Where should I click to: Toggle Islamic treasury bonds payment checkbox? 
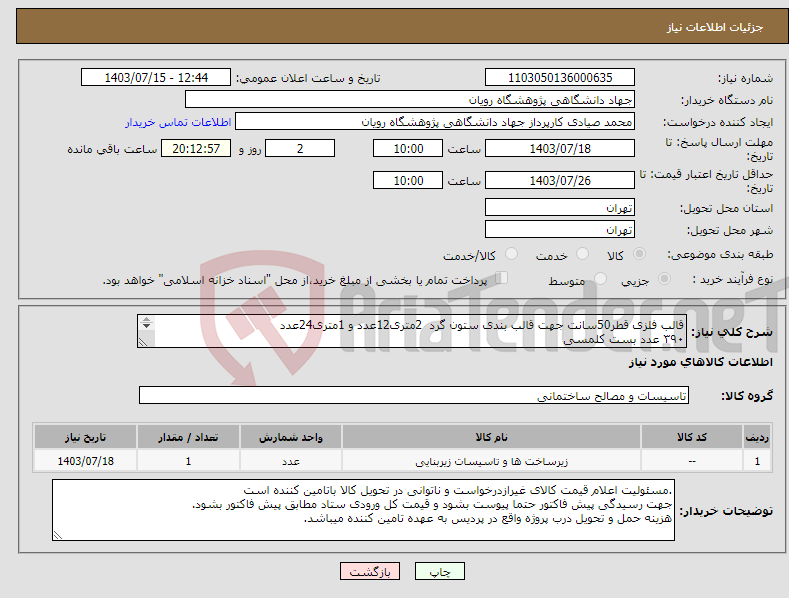coord(502,278)
